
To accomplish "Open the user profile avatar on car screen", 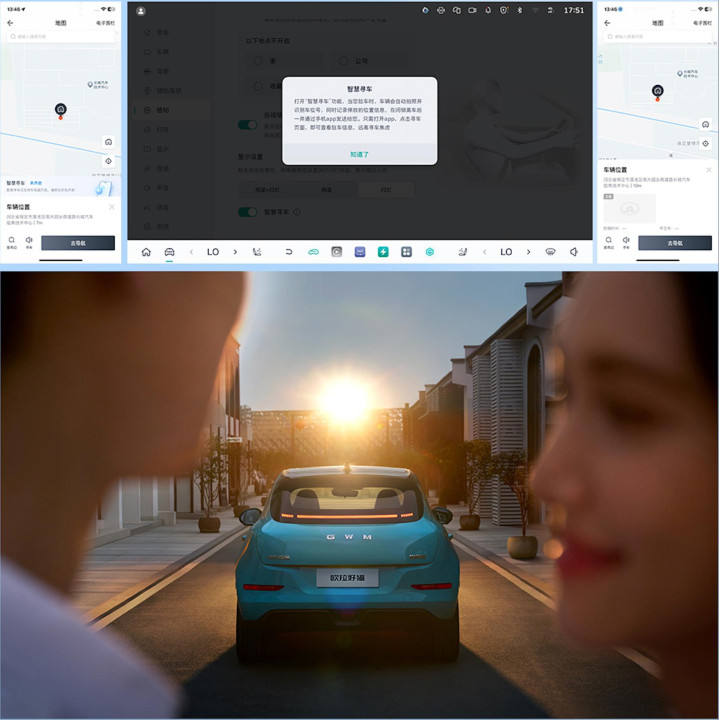I will 141,11.
